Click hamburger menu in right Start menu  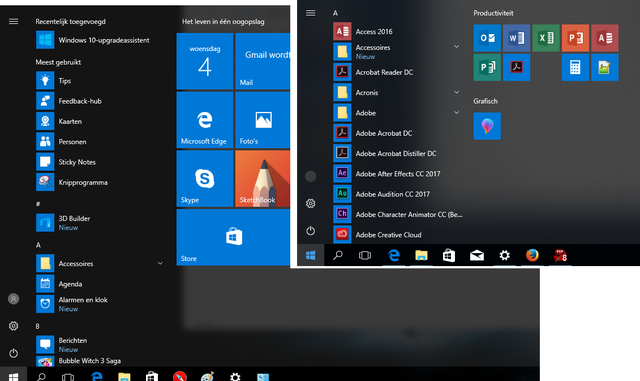pos(311,13)
